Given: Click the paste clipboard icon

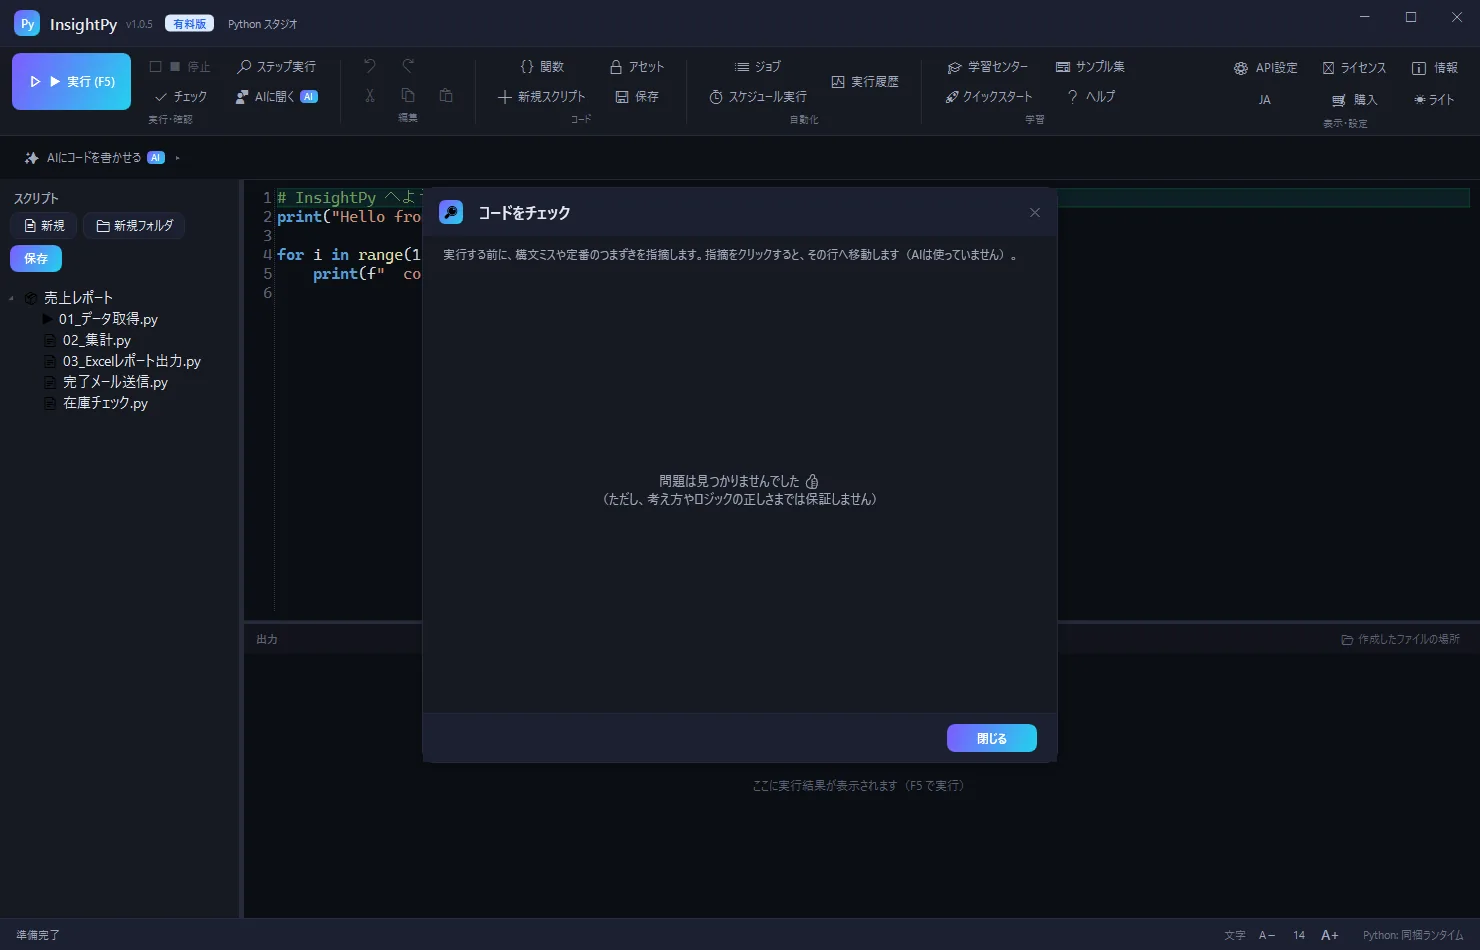Looking at the screenshot, I should (x=446, y=96).
